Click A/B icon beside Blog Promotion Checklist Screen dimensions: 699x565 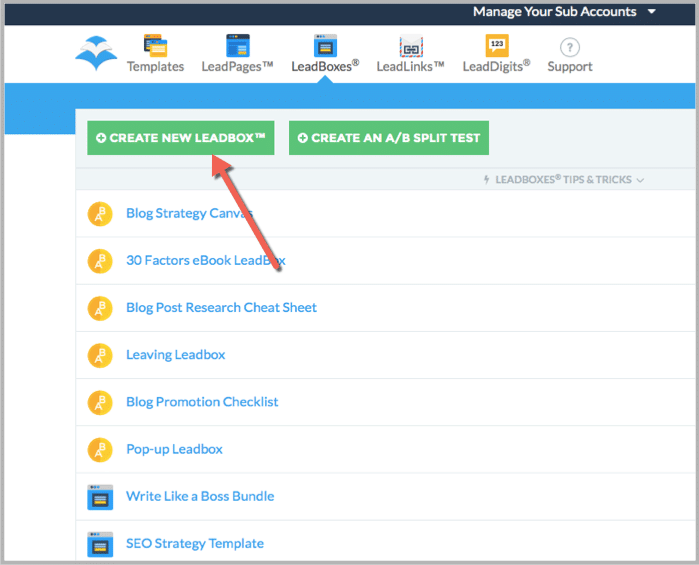(100, 403)
